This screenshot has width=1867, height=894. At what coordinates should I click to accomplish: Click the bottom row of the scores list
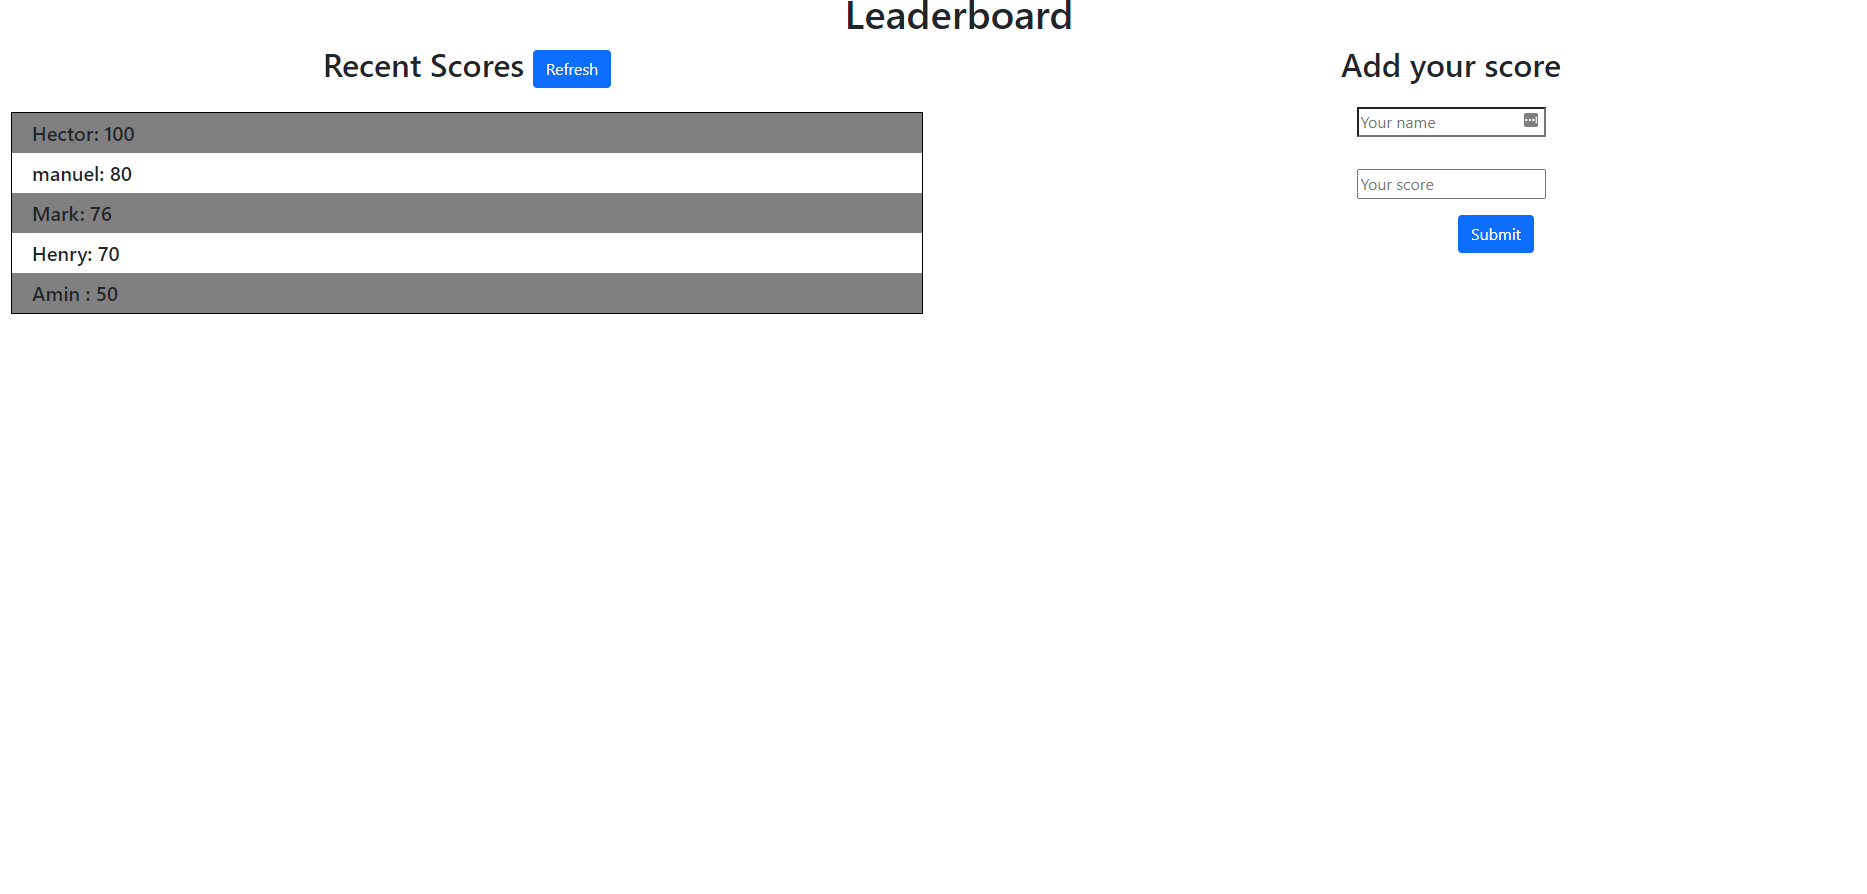[x=466, y=293]
